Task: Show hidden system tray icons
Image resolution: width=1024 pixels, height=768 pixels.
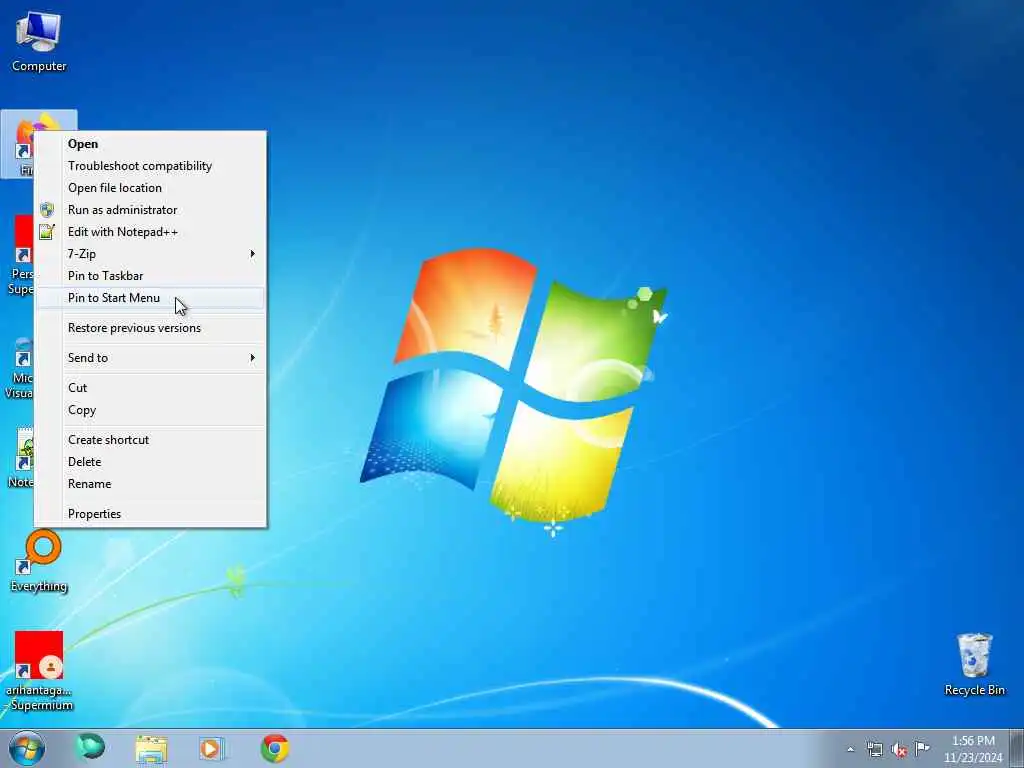Action: (850, 749)
